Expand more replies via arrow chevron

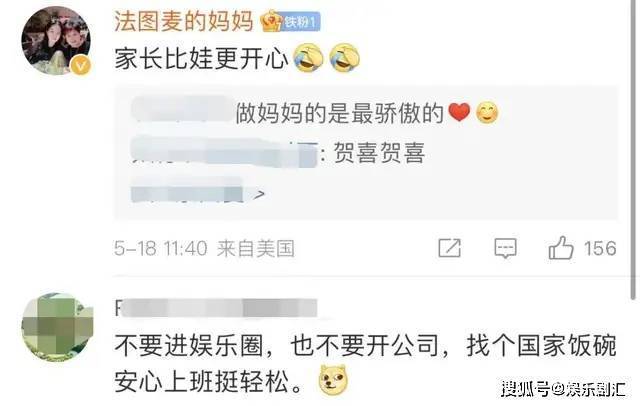tap(259, 194)
